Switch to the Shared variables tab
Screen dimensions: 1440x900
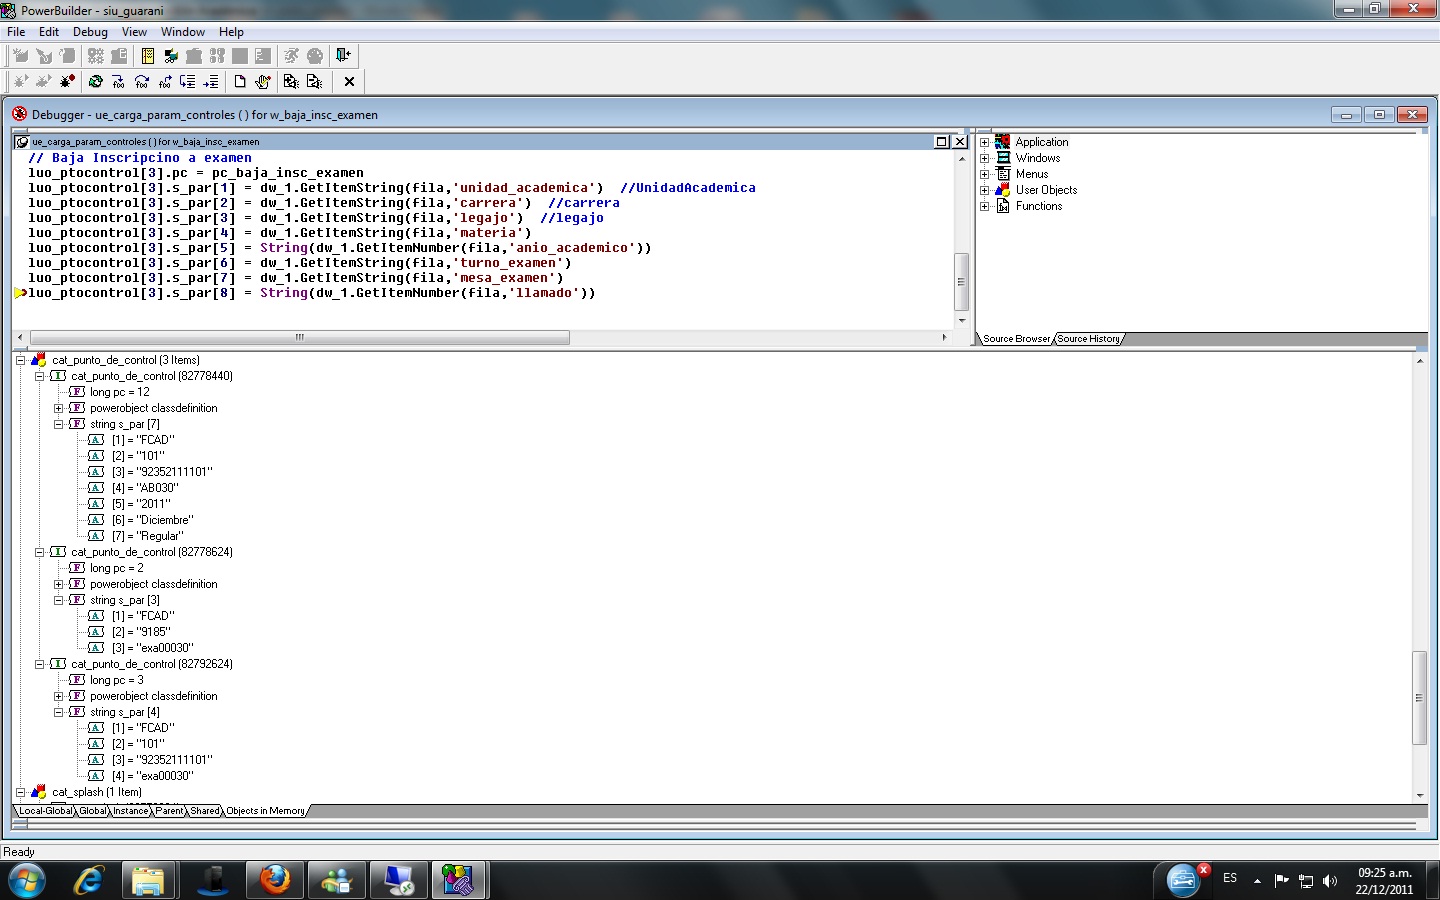(205, 811)
